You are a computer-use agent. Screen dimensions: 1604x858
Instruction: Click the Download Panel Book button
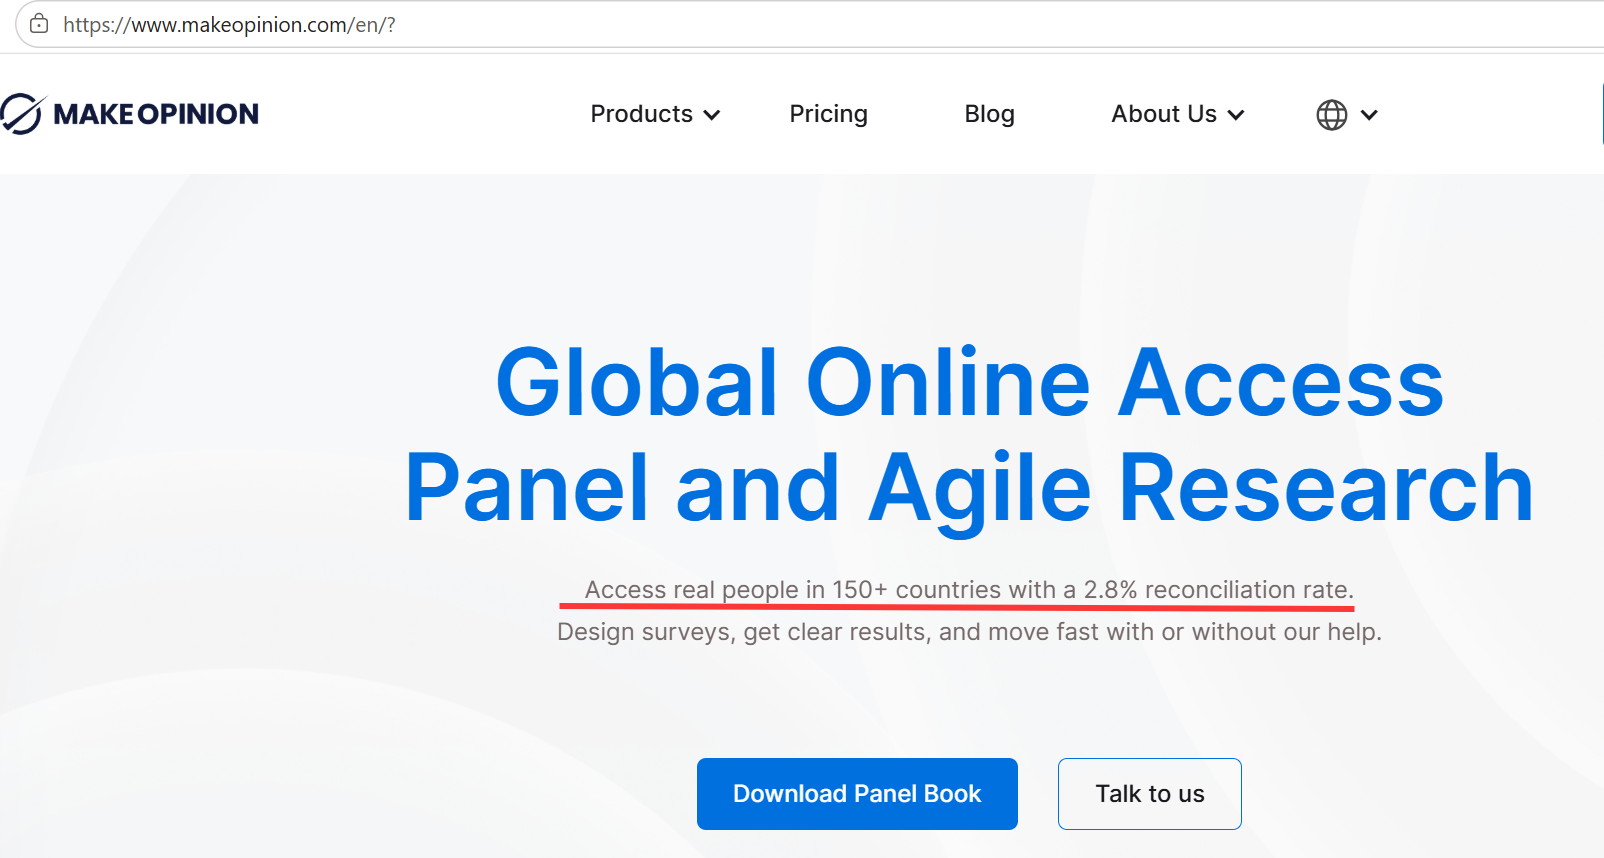[857, 794]
